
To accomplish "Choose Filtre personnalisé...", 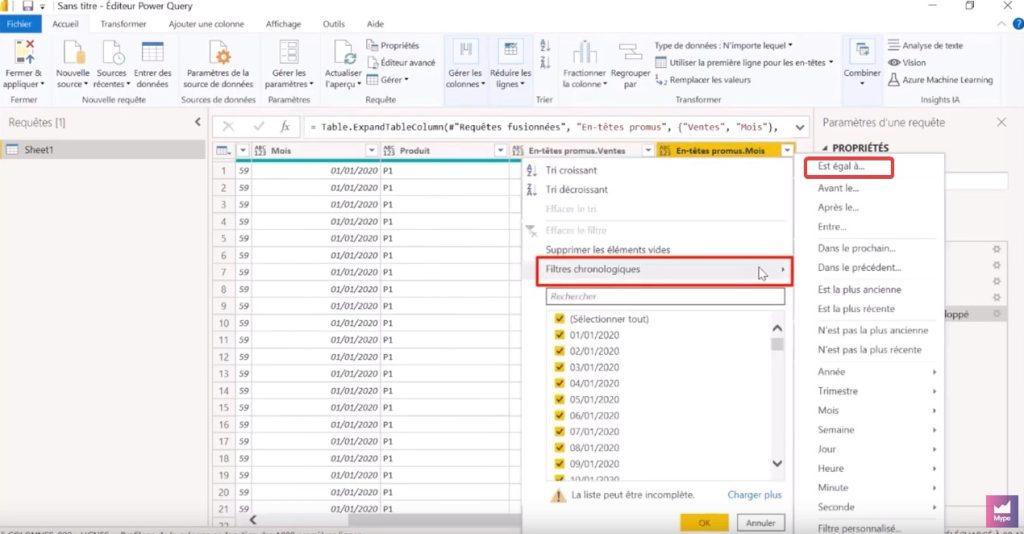I will (859, 527).
